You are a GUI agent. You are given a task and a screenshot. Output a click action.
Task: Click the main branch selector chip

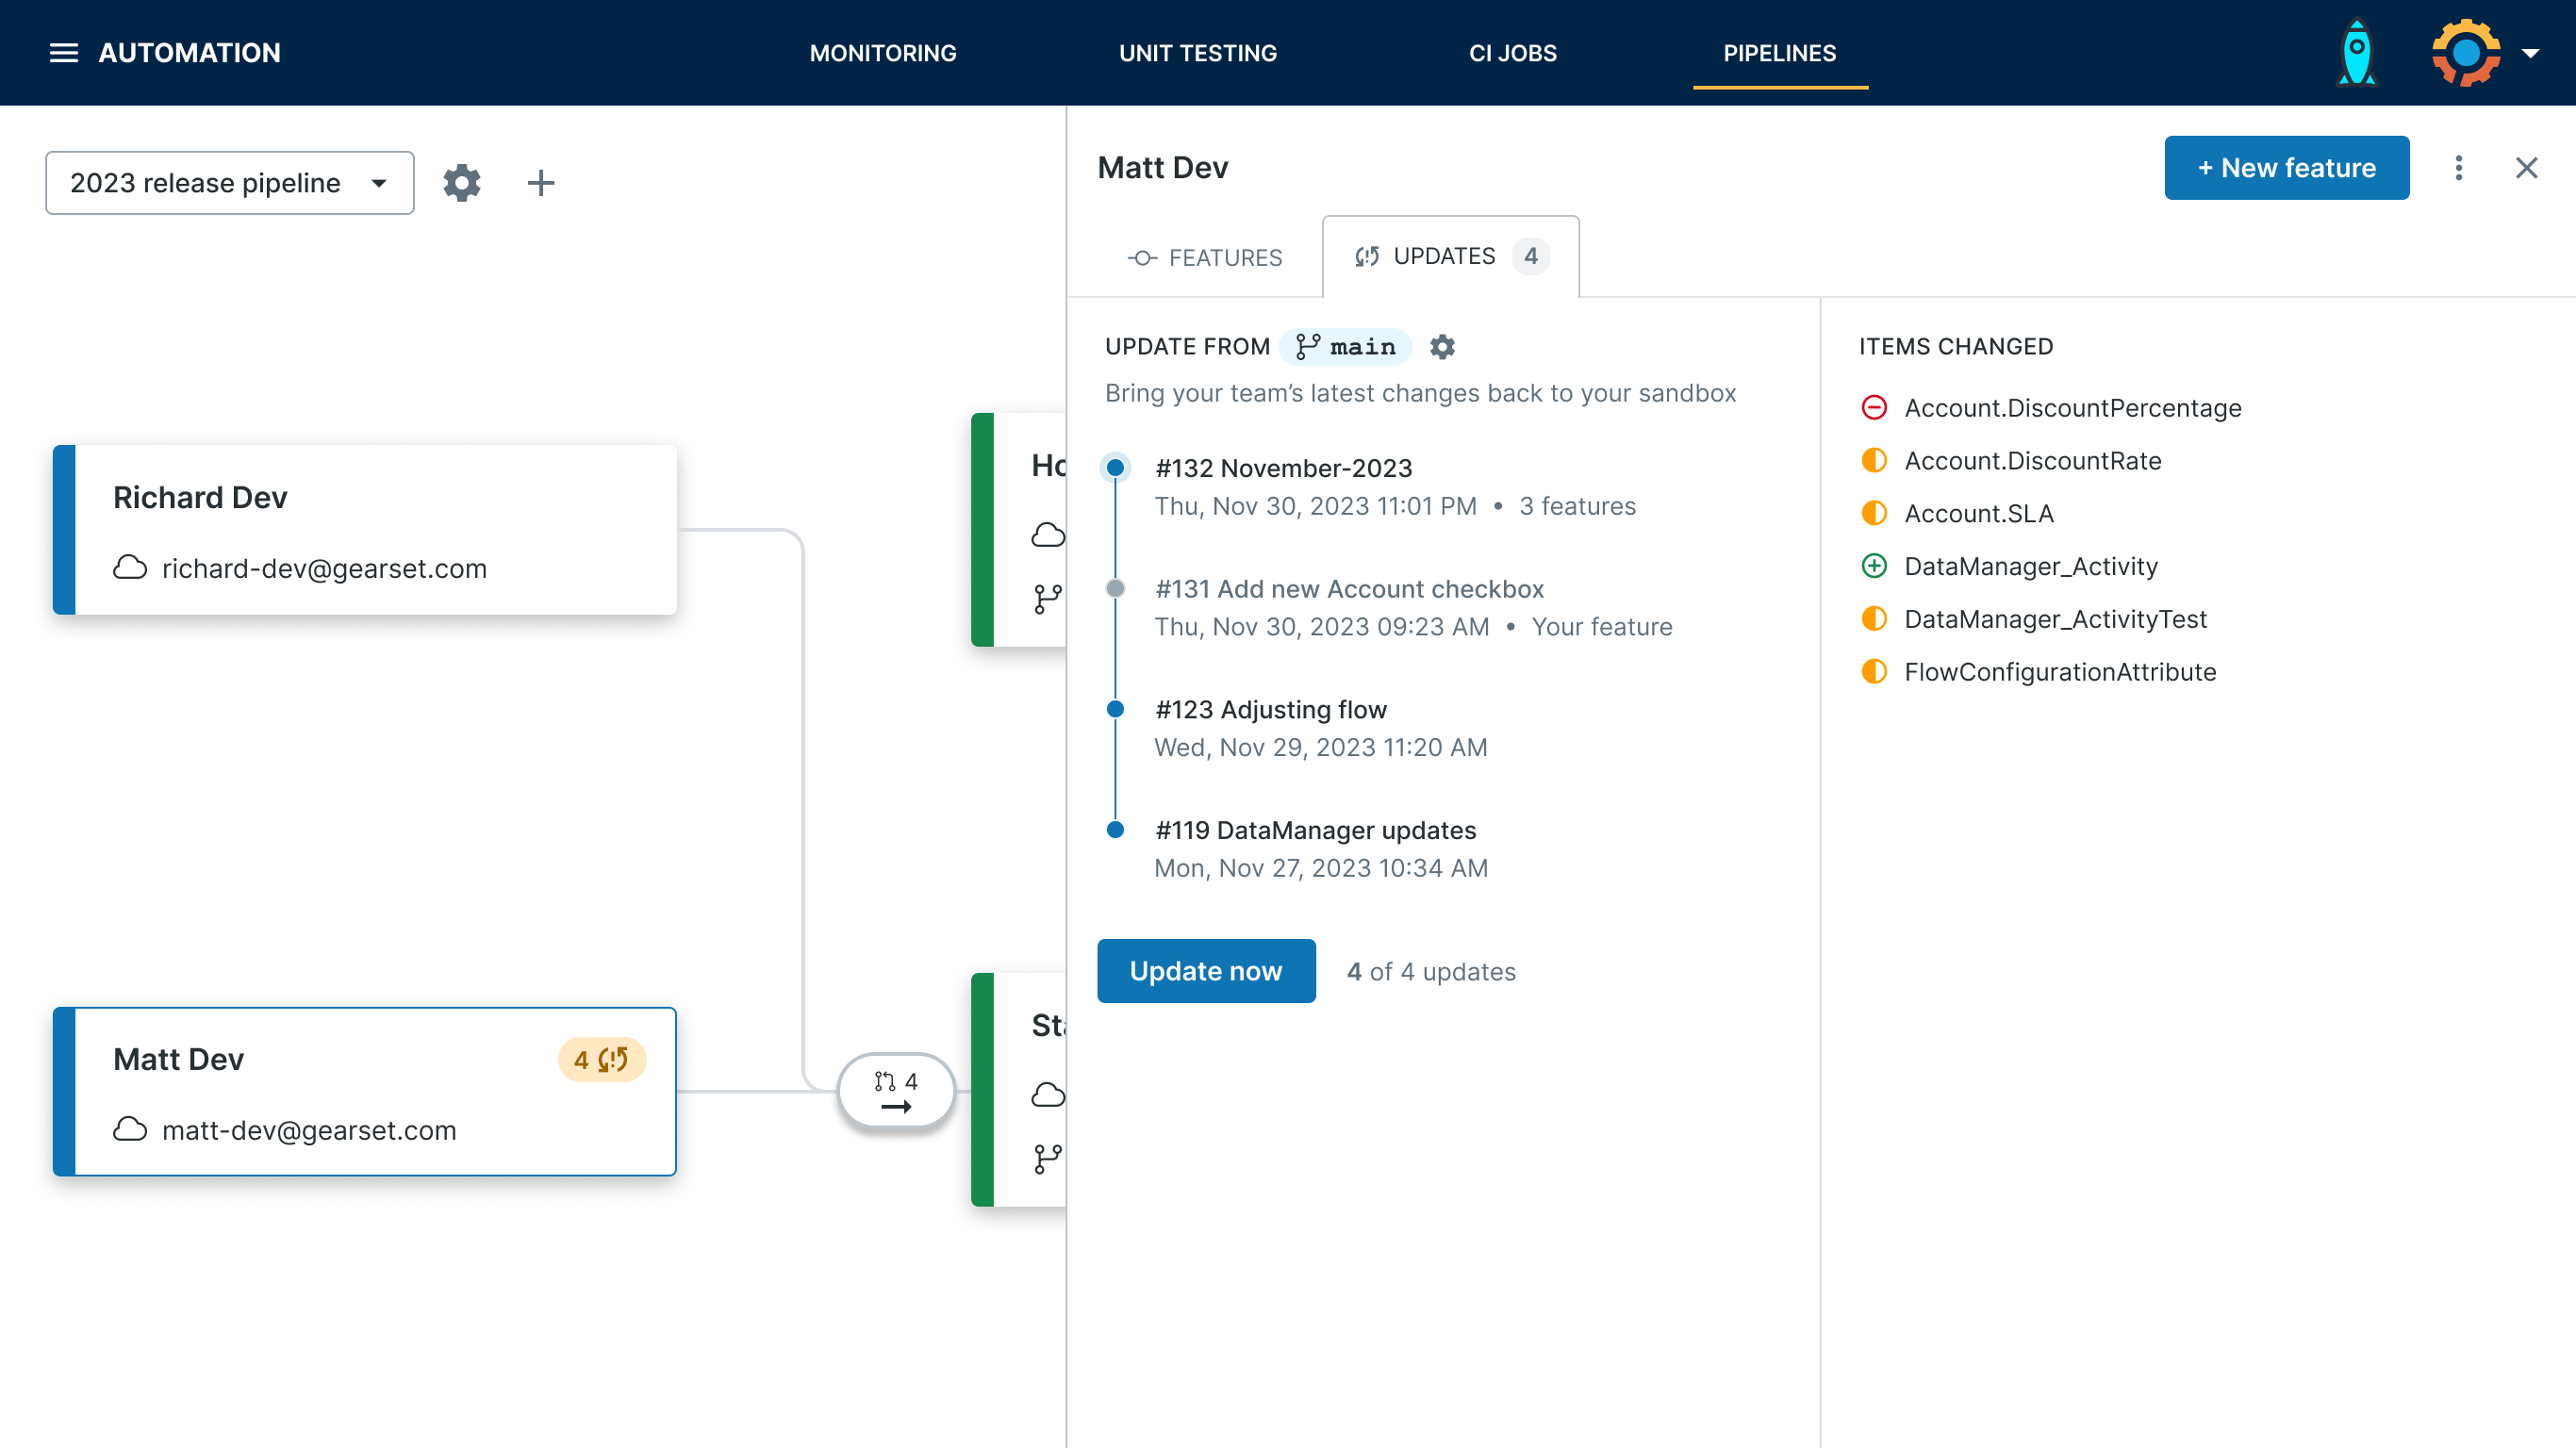point(1345,347)
